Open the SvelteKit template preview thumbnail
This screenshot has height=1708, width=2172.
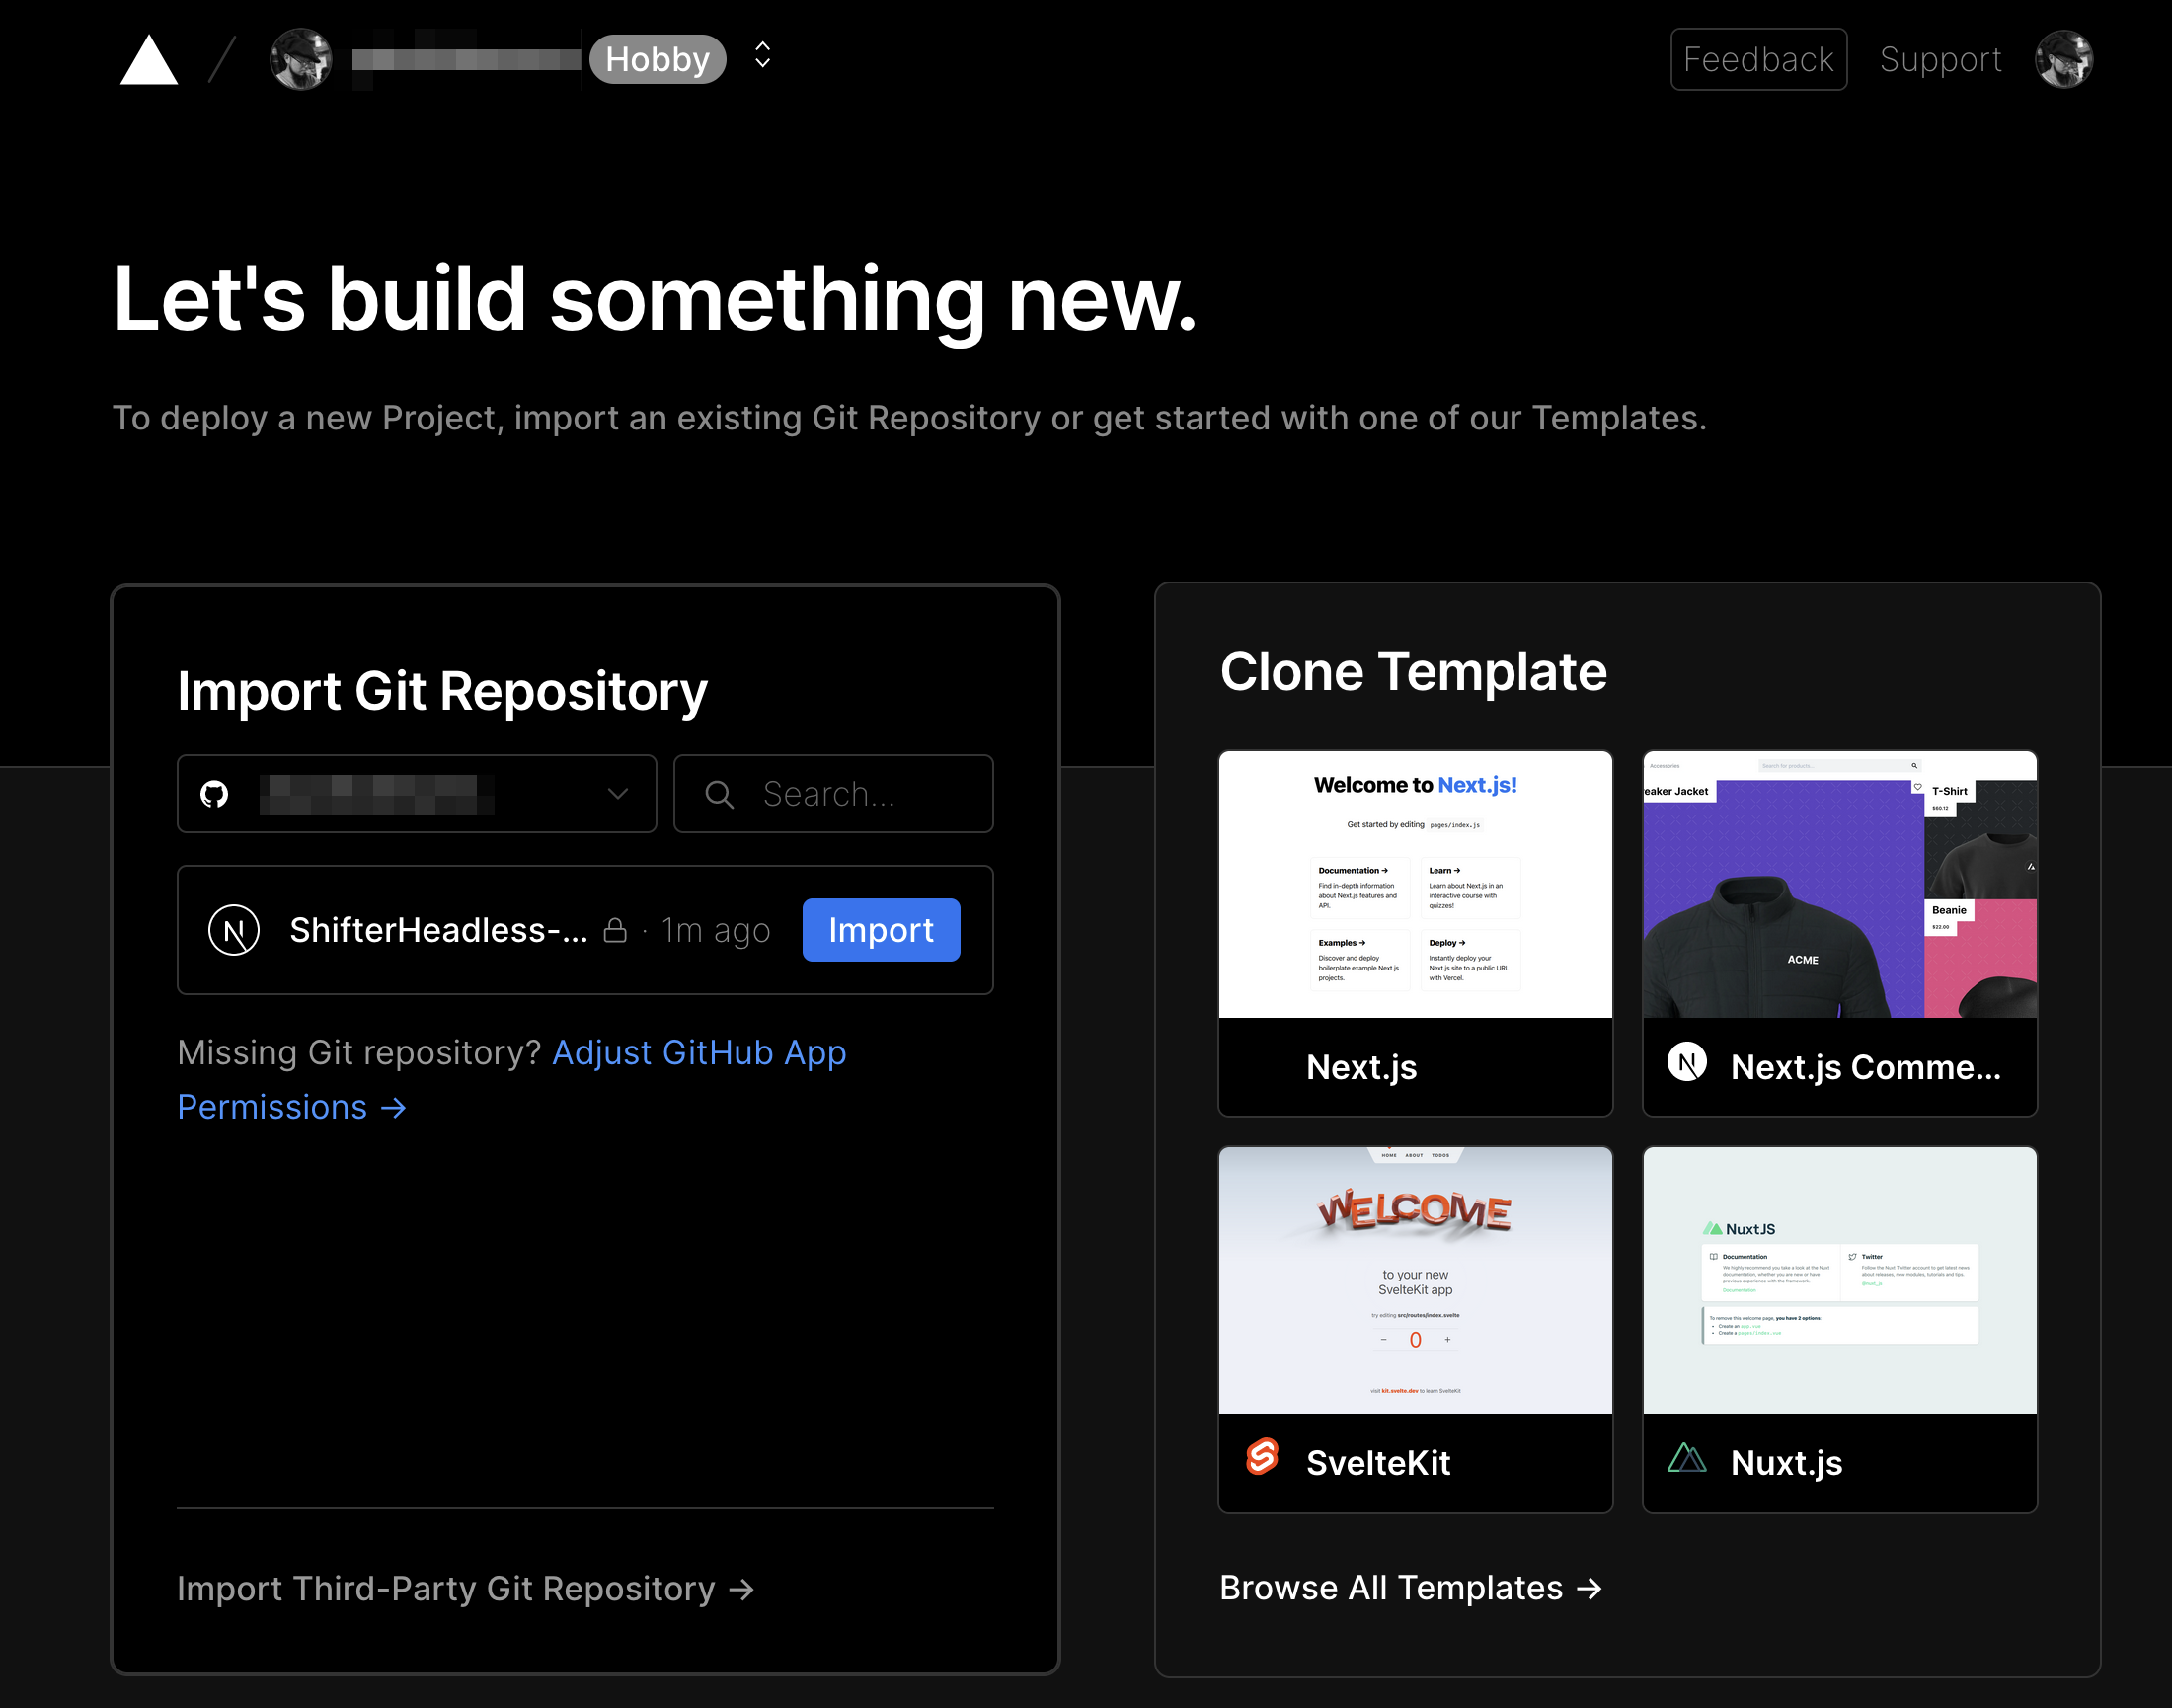tap(1415, 1281)
